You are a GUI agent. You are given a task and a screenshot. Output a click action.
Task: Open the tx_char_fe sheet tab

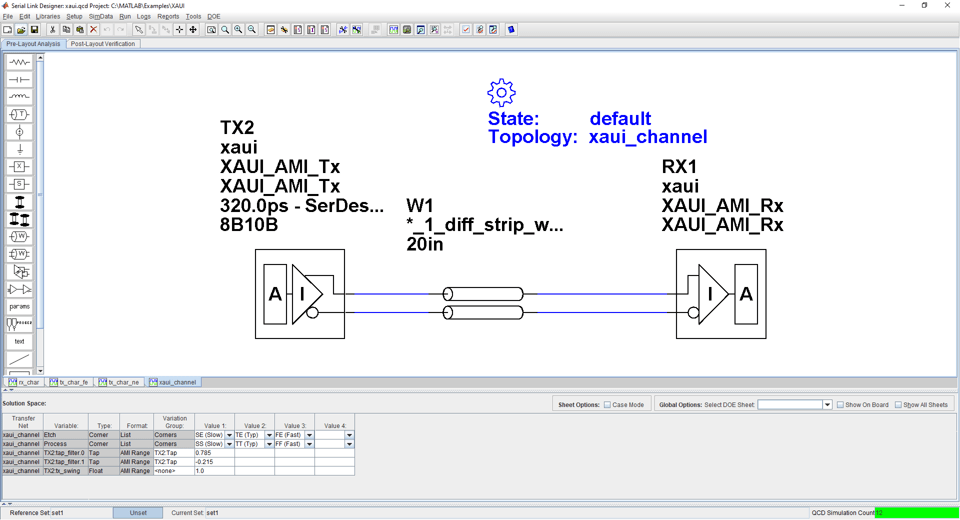point(70,382)
